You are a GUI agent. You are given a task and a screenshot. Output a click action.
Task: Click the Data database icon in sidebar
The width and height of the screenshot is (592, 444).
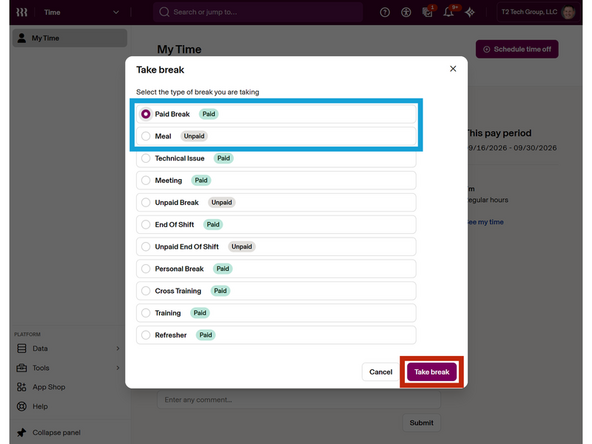point(22,348)
